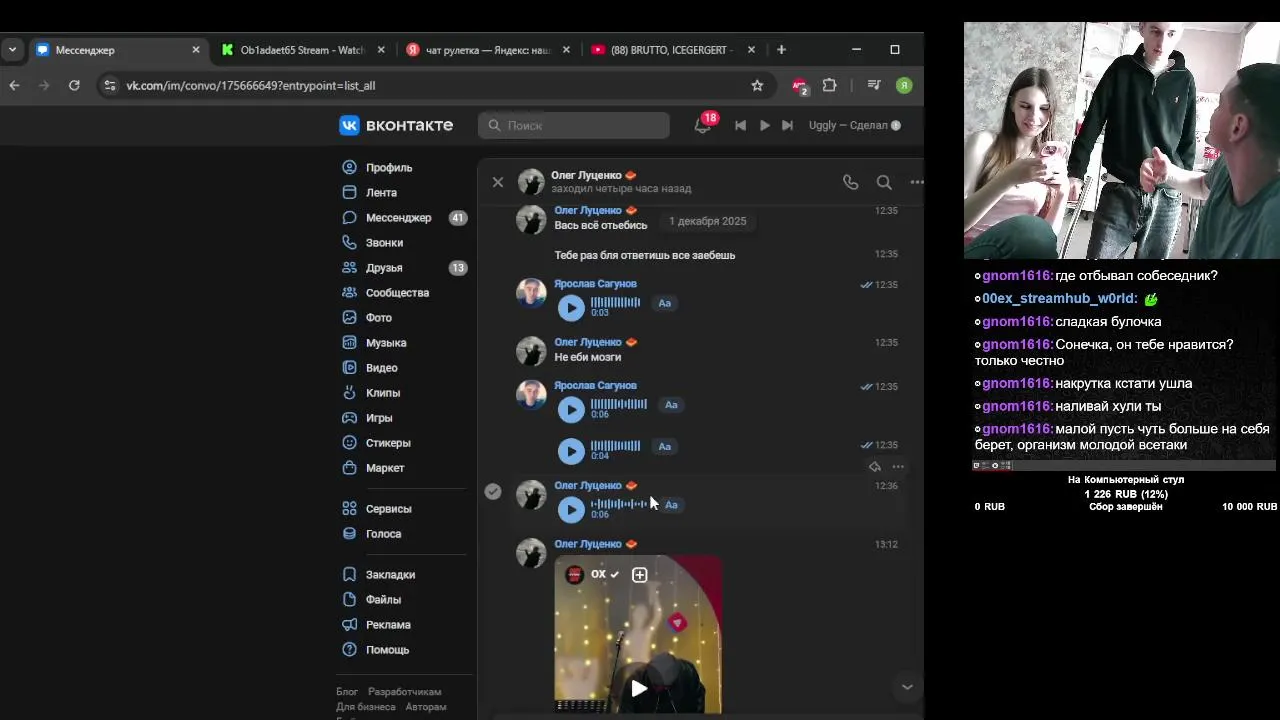Search within this conversation

coord(884,182)
